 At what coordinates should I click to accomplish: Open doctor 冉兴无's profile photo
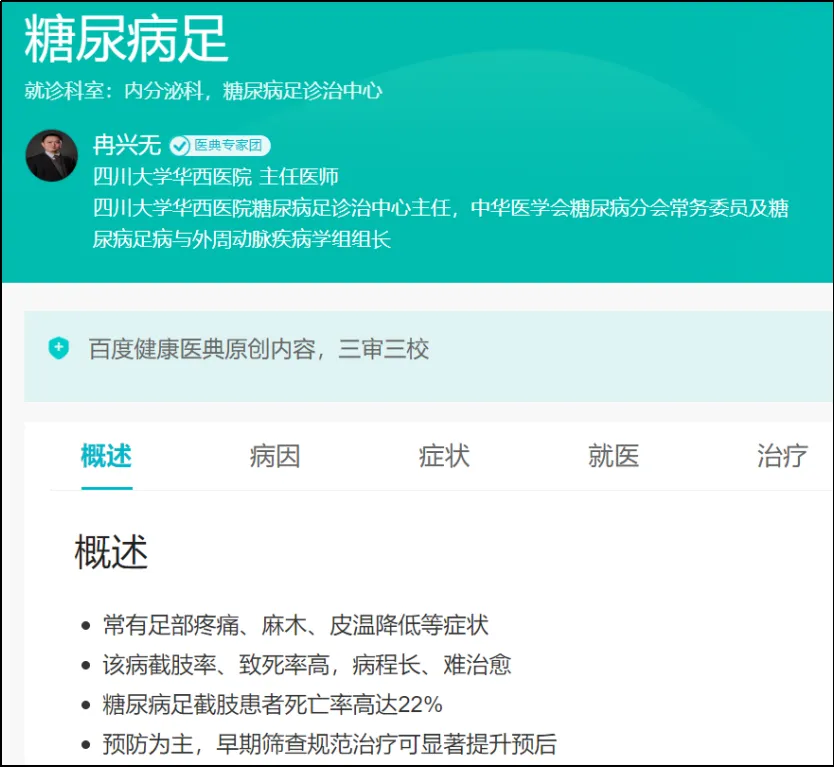52,155
